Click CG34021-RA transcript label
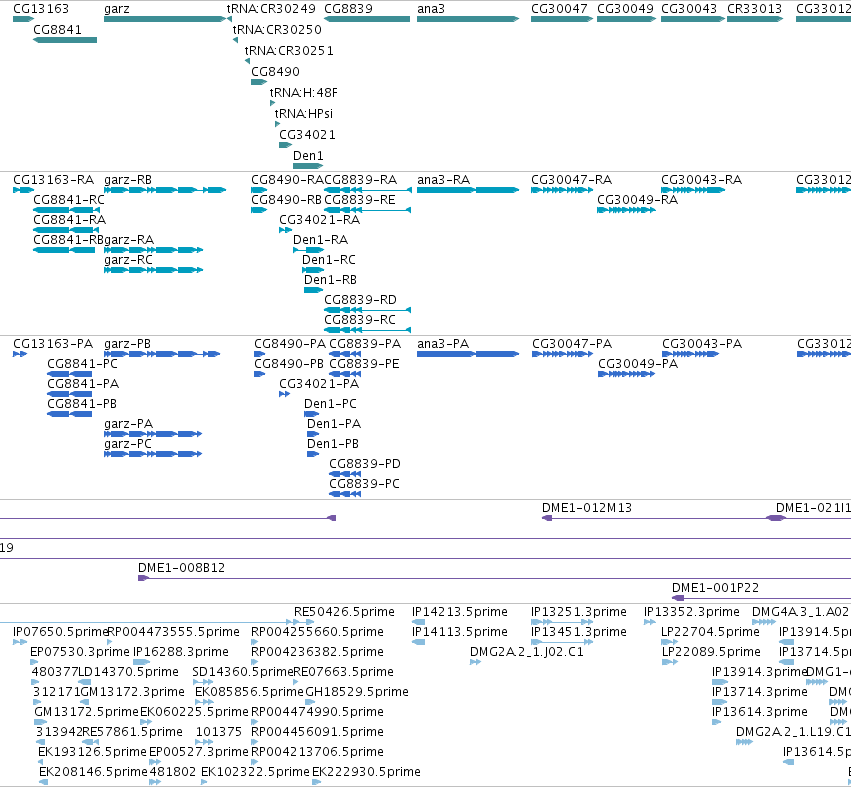 pyautogui.click(x=320, y=220)
